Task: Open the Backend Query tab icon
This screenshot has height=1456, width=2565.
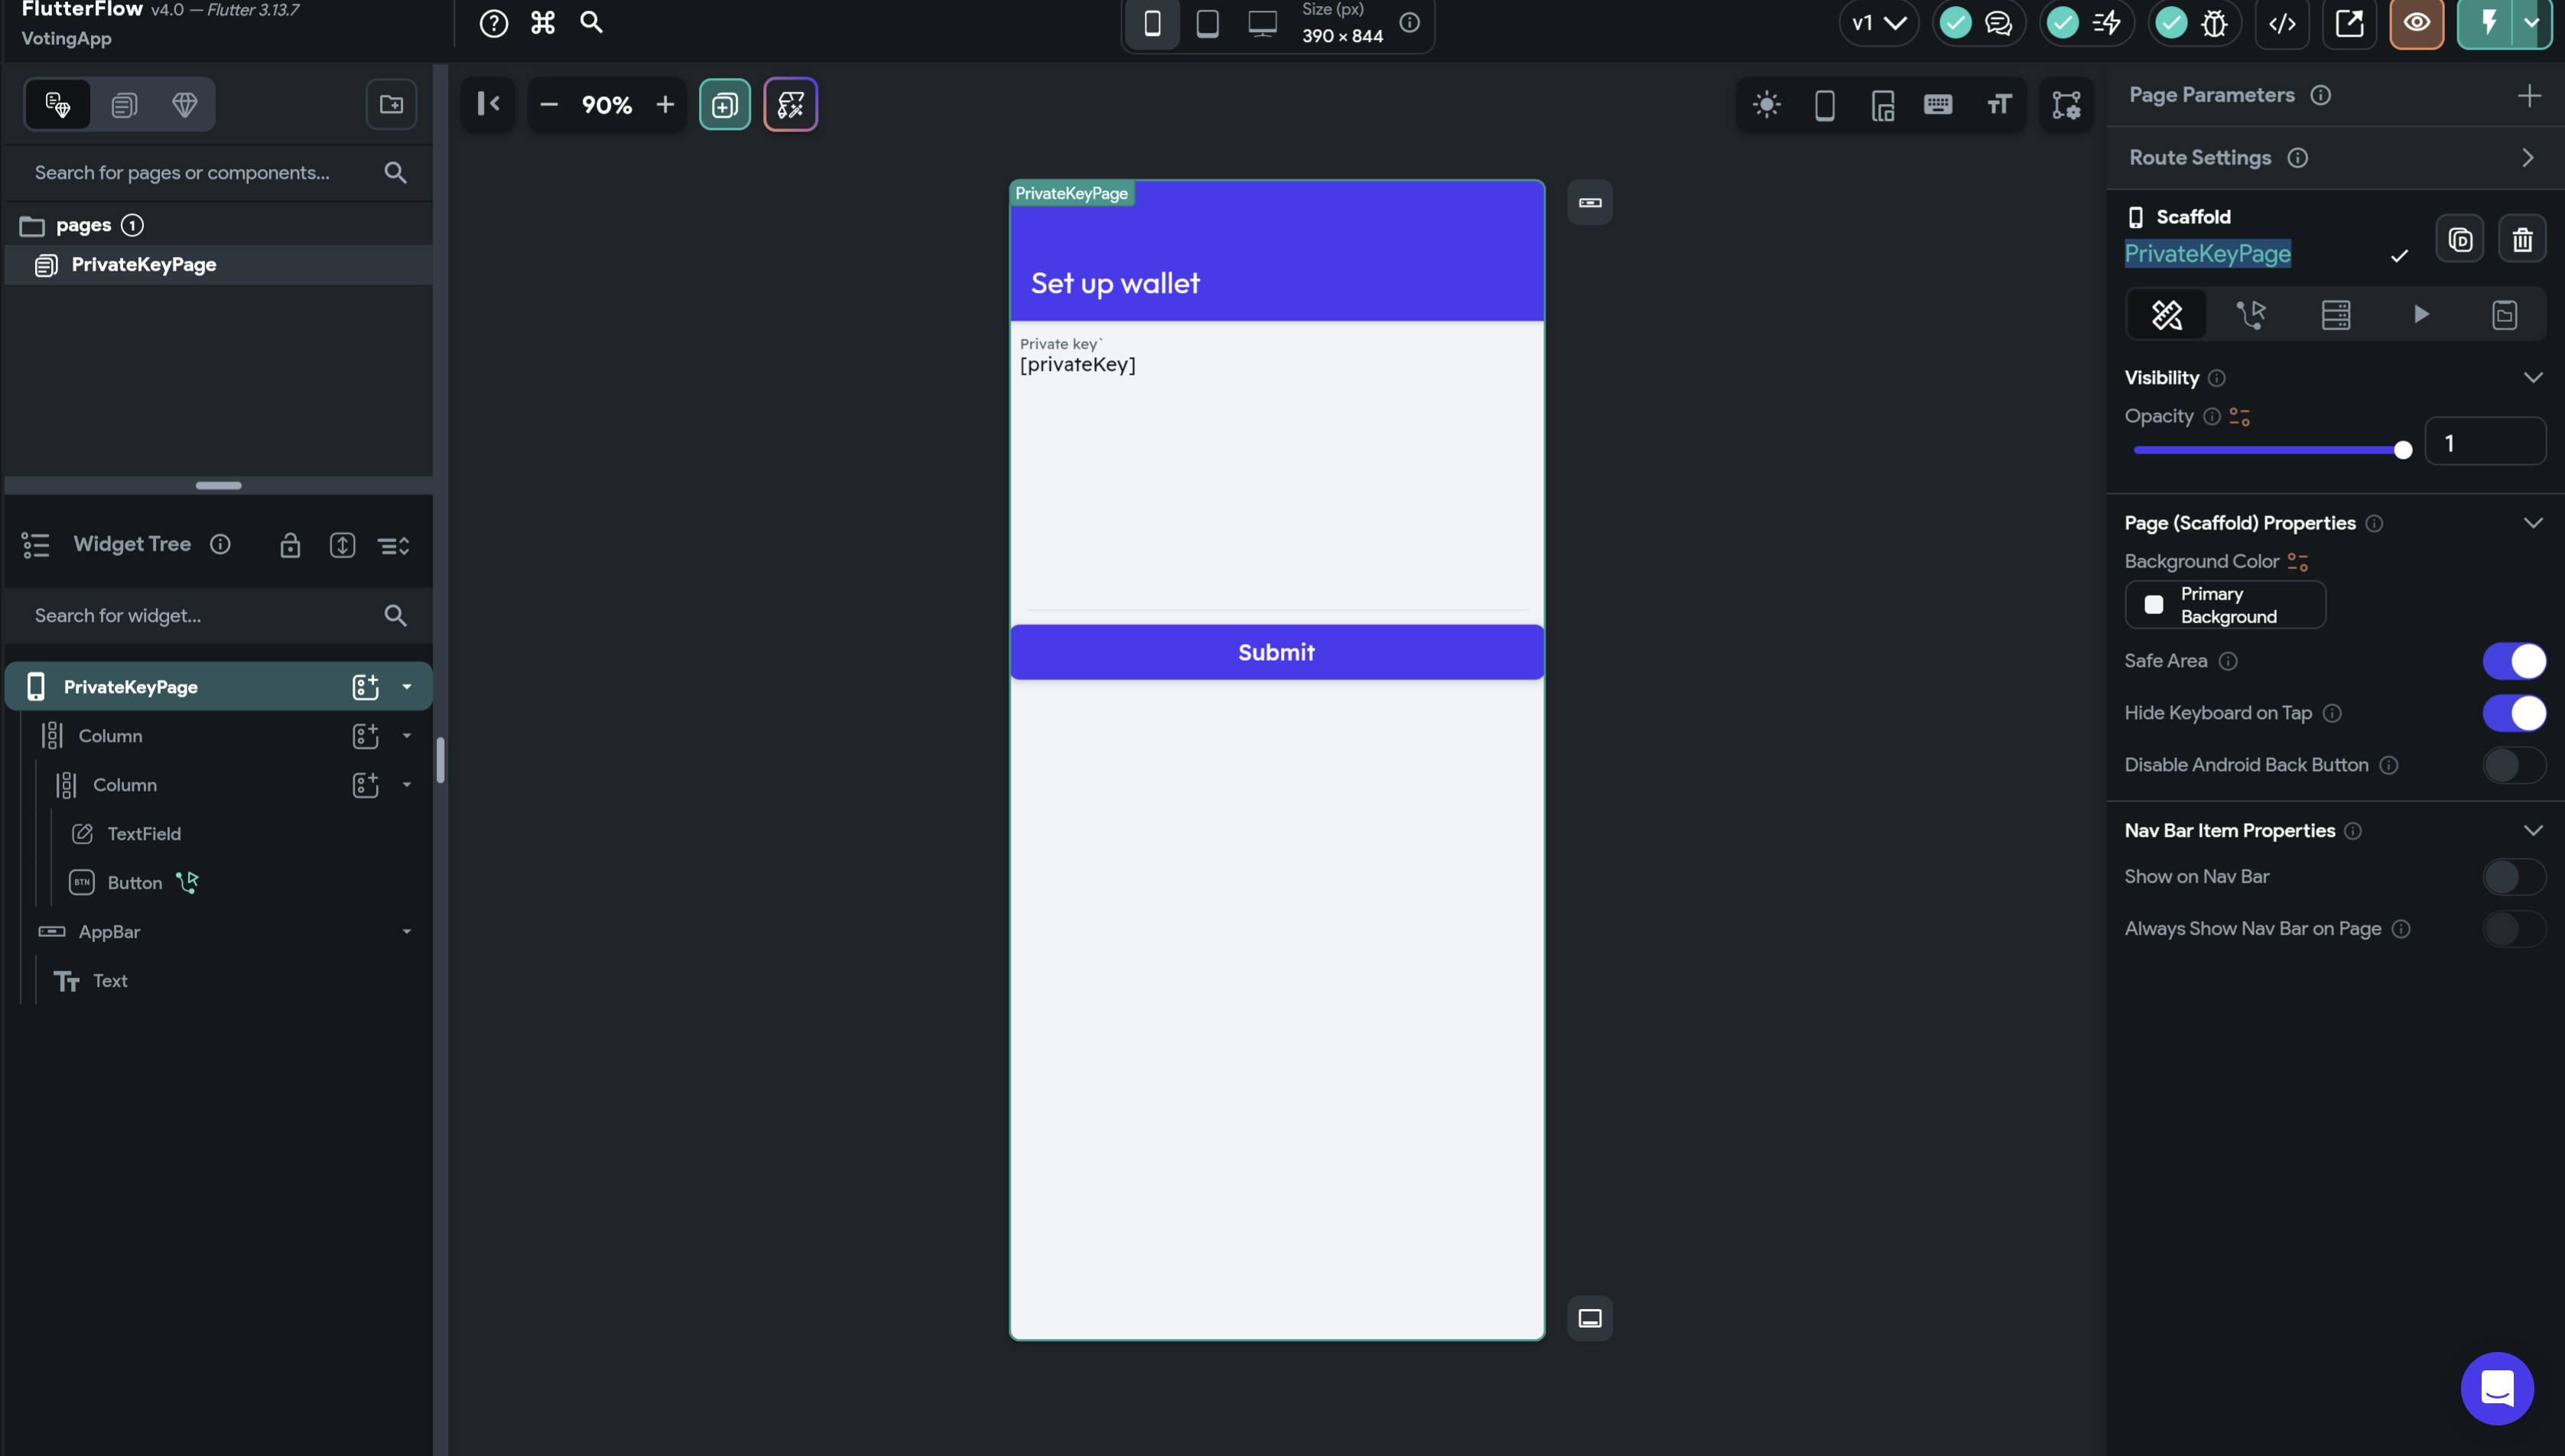Action: coord(2336,315)
